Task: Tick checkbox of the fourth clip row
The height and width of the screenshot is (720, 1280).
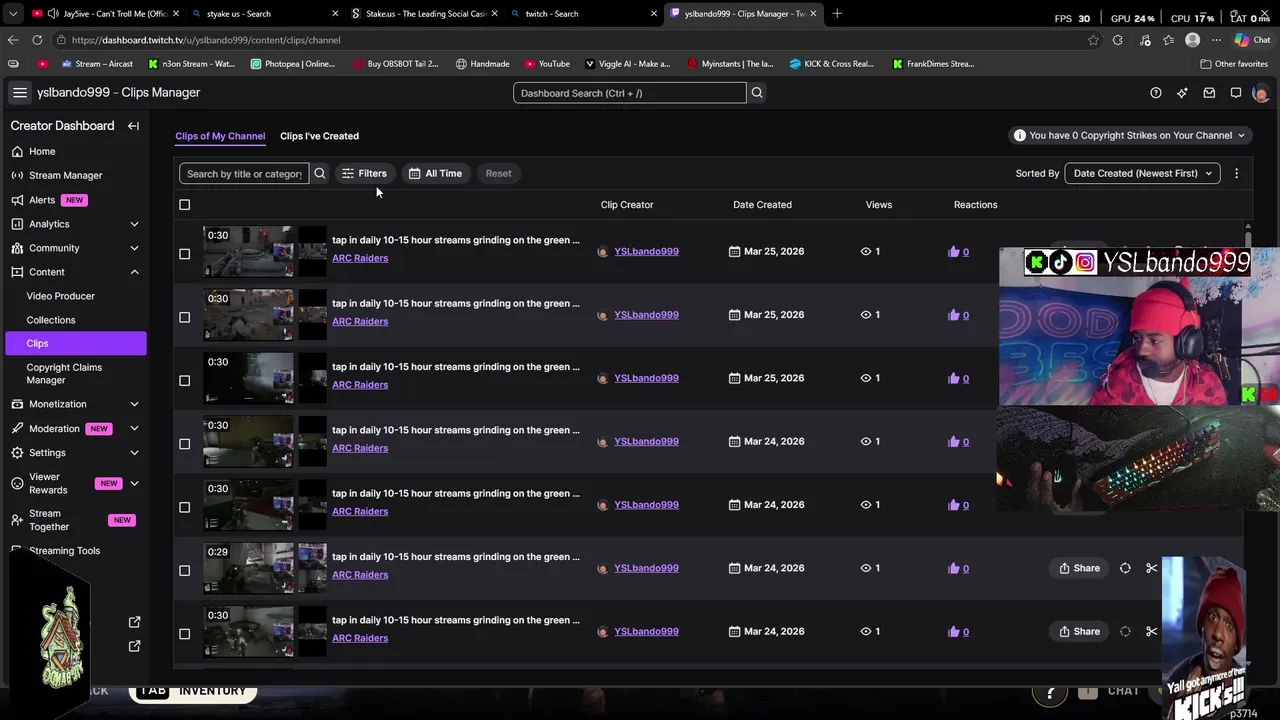Action: click(184, 444)
